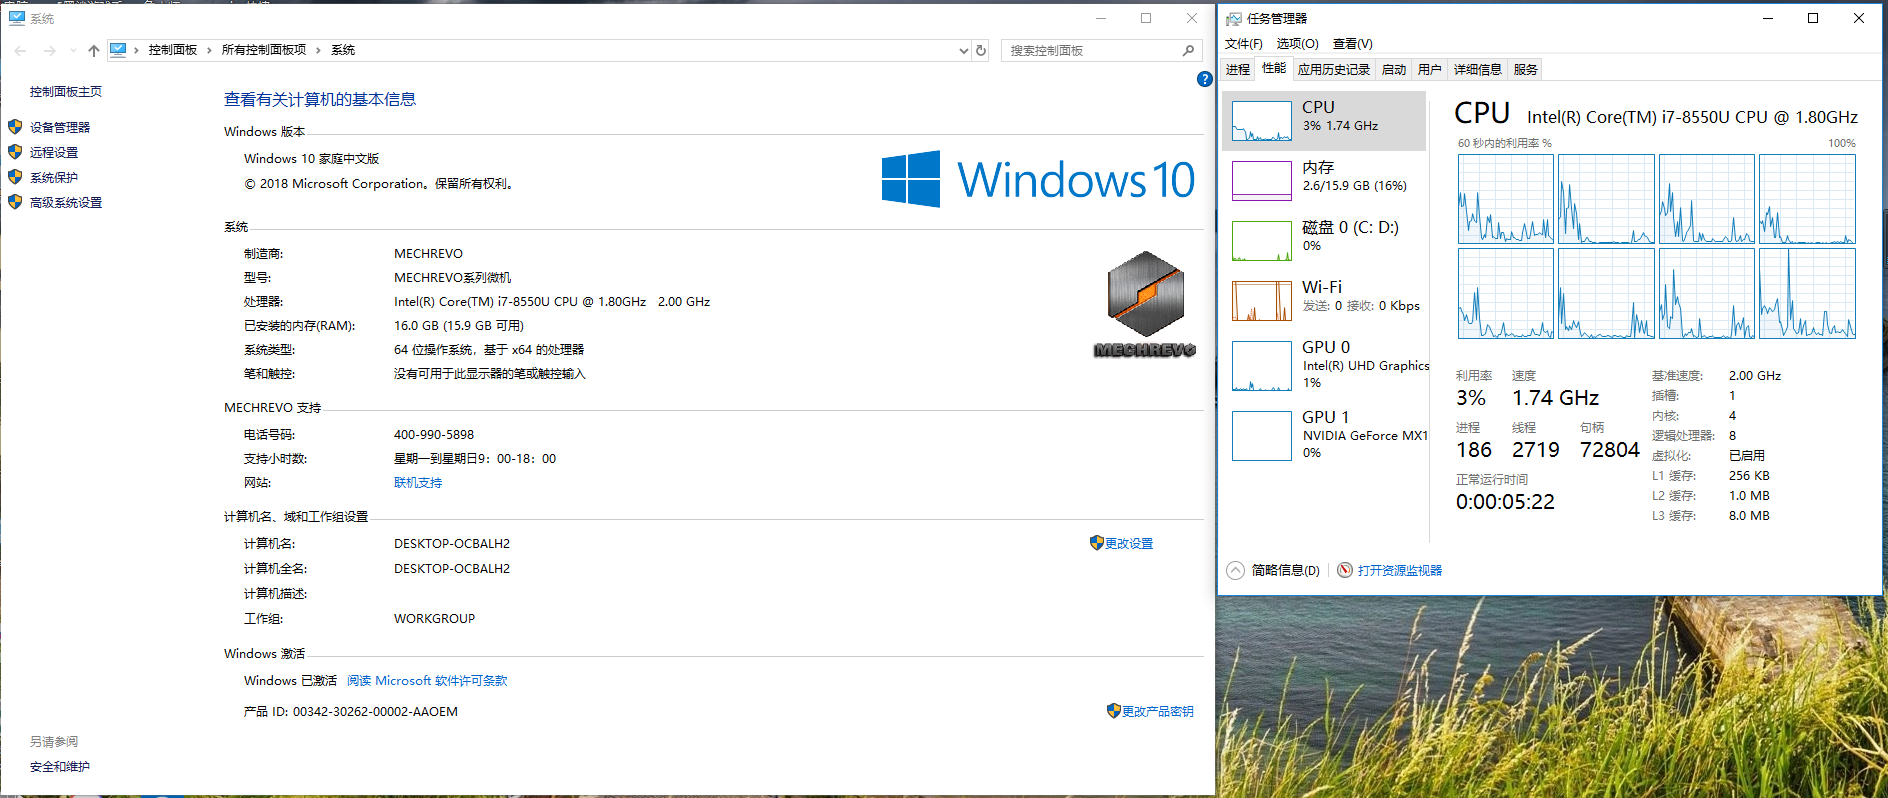Image resolution: width=1888 pixels, height=798 pixels.
Task: Open Device Manager shield link in sidebar
Action: (x=60, y=127)
